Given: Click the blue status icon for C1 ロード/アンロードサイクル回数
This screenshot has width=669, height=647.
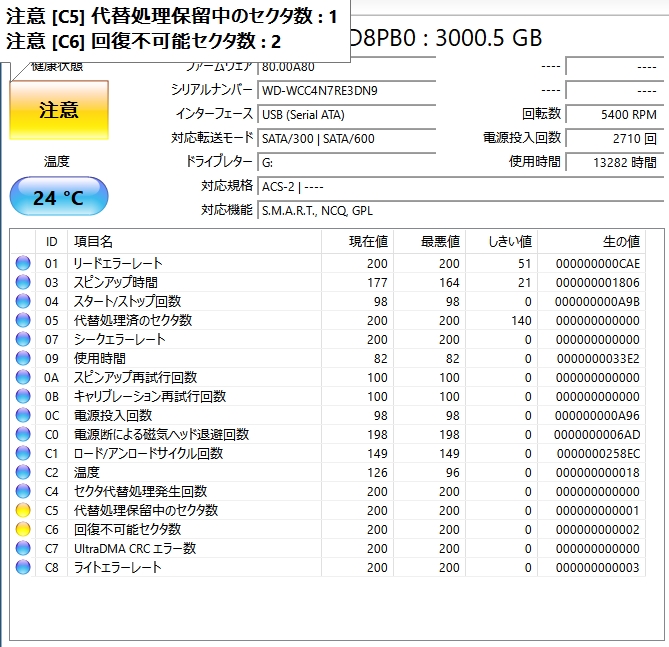Looking at the screenshot, I should pyautogui.click(x=23, y=453).
